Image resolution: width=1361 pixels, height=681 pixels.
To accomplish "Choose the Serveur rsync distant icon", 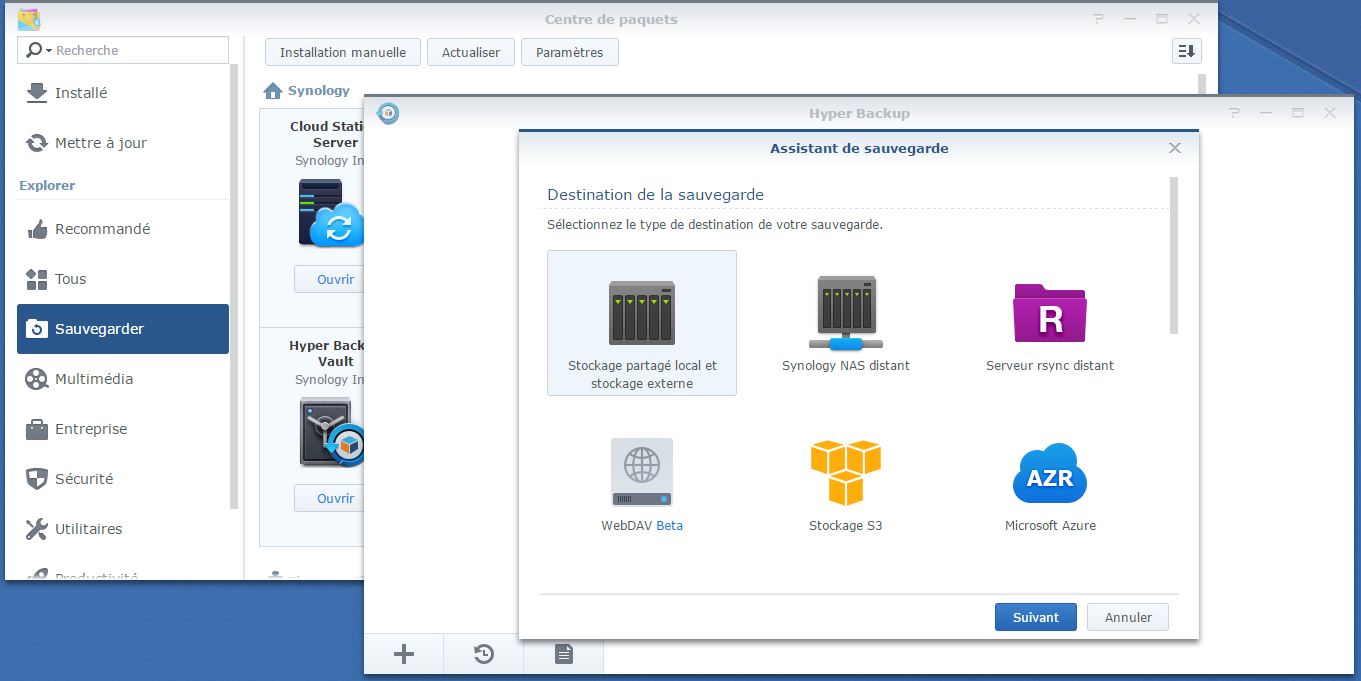I will tap(1049, 312).
